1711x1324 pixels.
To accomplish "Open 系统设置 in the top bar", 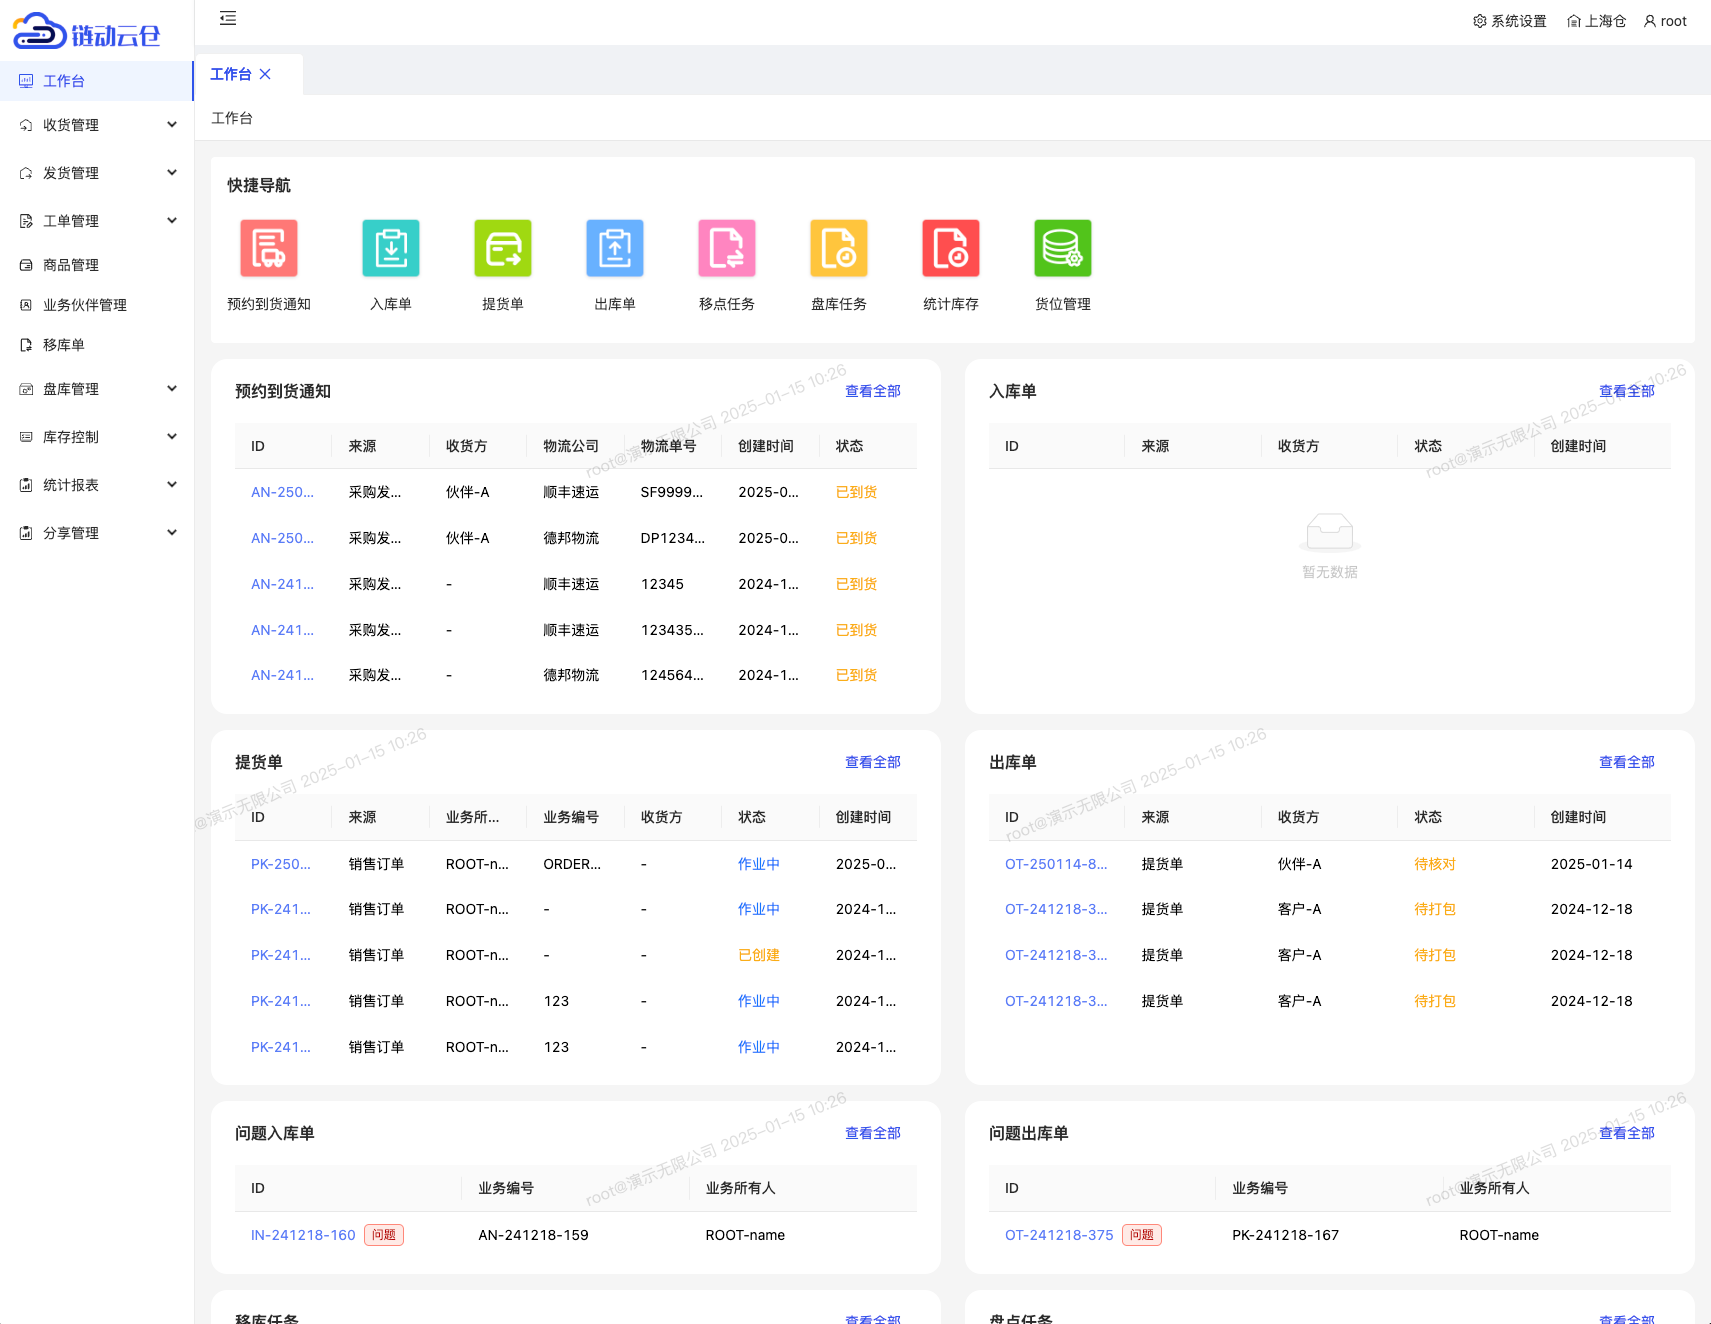I will (x=1509, y=21).
